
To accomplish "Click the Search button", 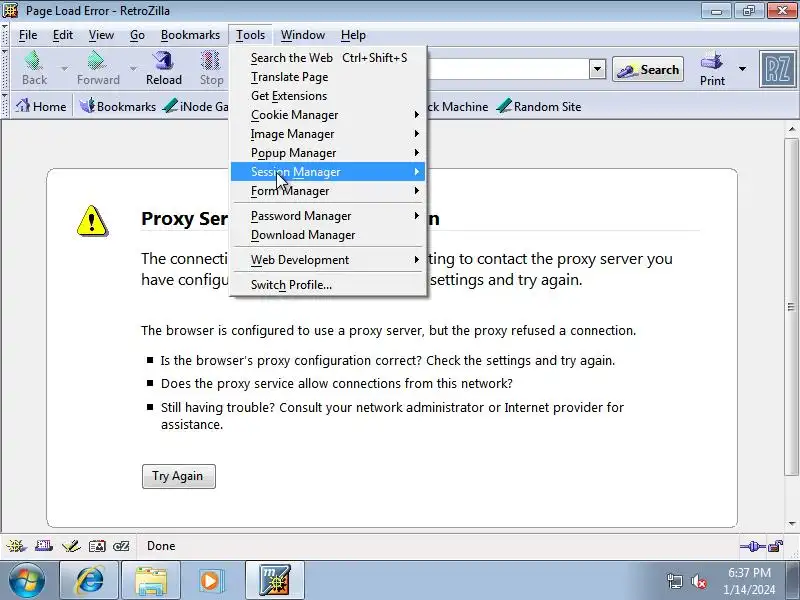I will point(648,69).
